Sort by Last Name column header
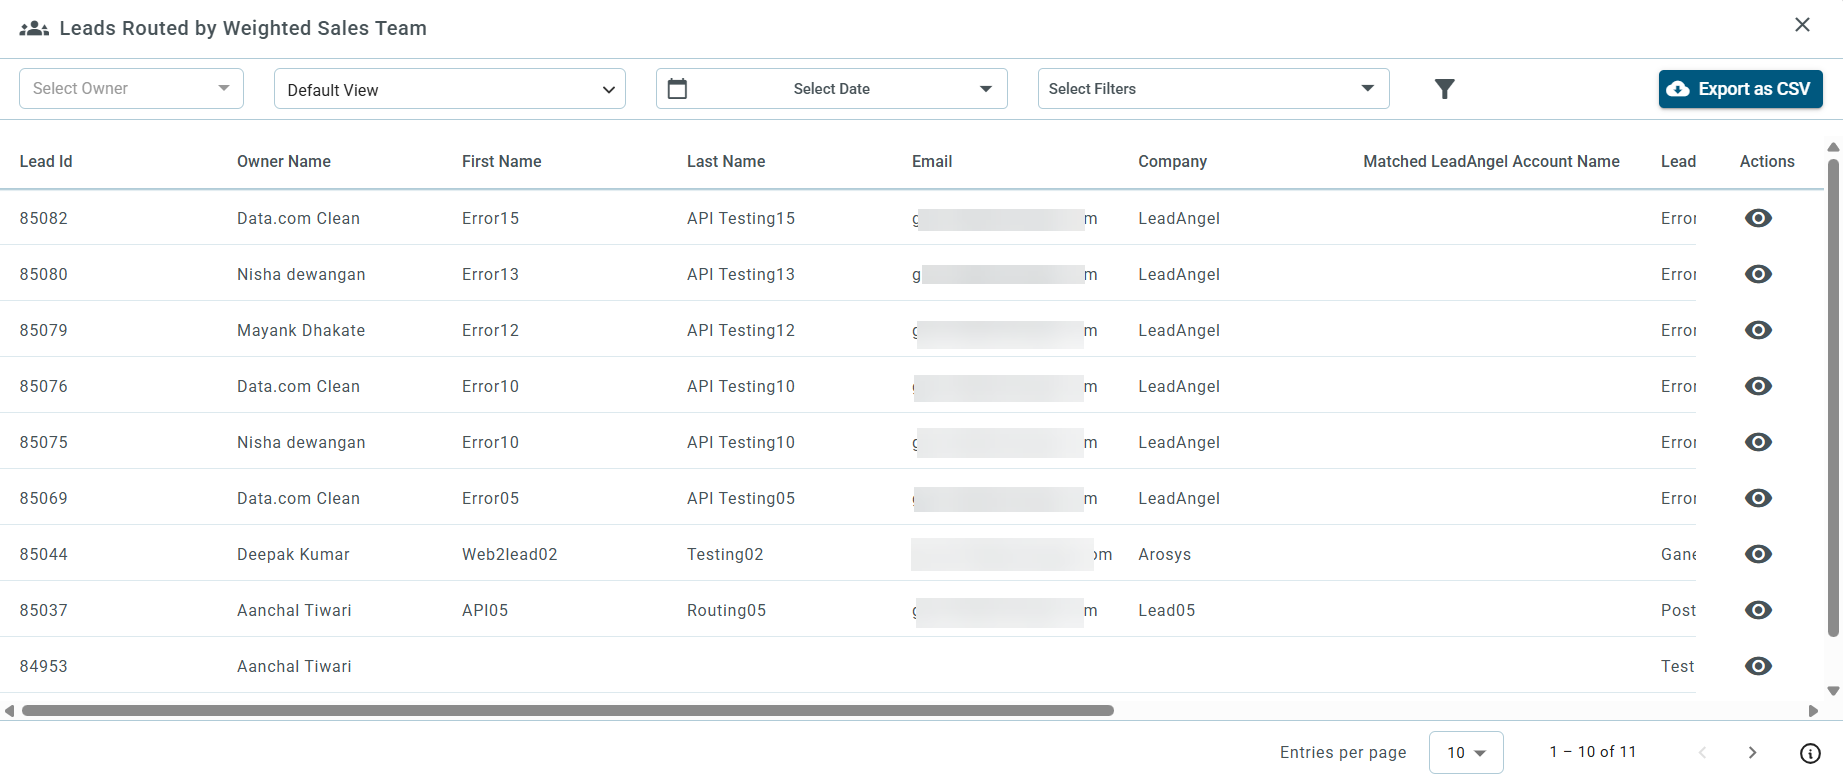 [726, 162]
